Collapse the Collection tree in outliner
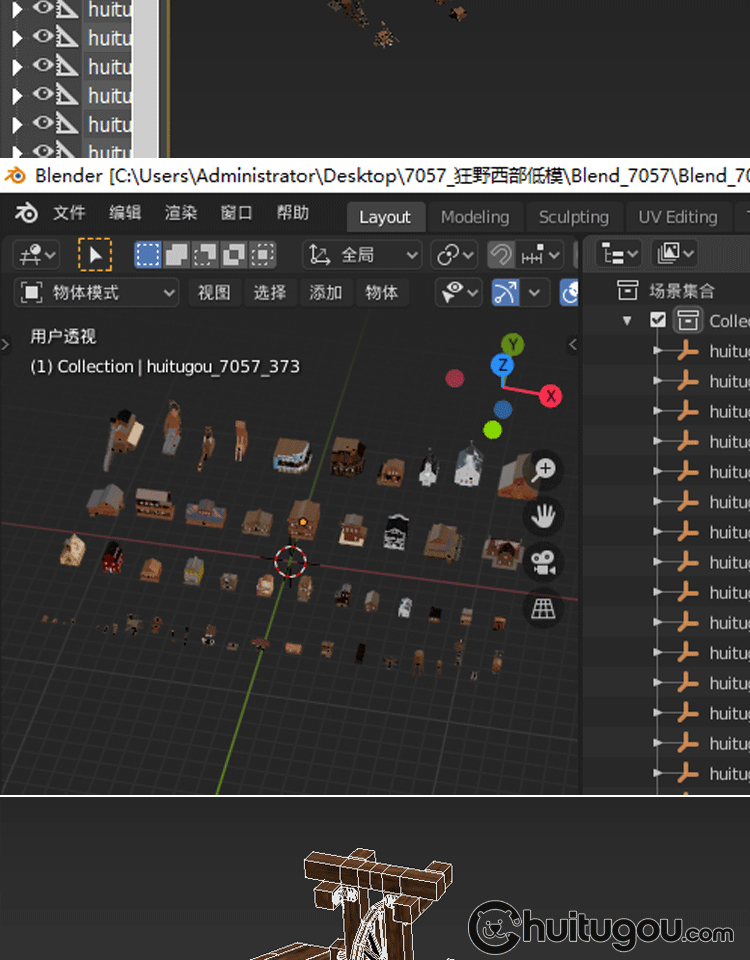 (627, 321)
